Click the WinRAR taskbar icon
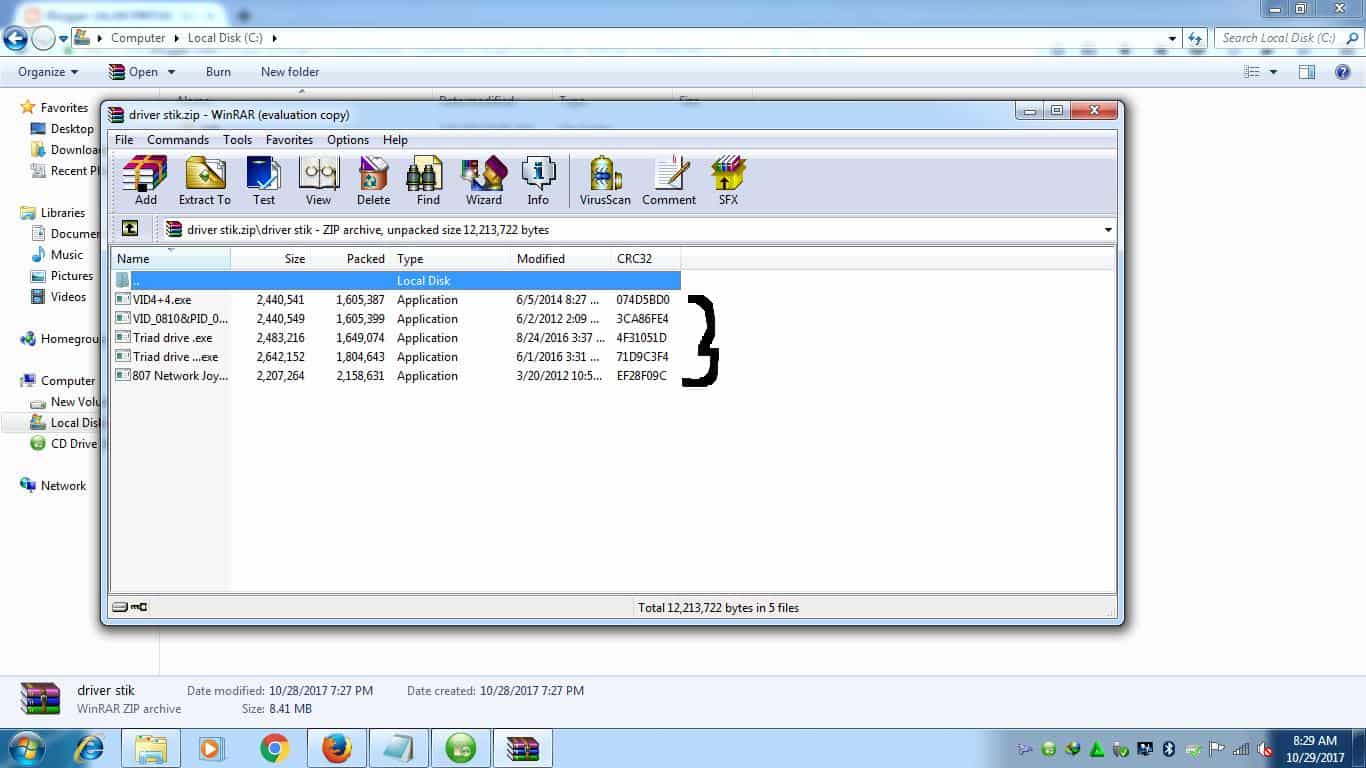The image size is (1366, 768). pyautogui.click(x=523, y=748)
